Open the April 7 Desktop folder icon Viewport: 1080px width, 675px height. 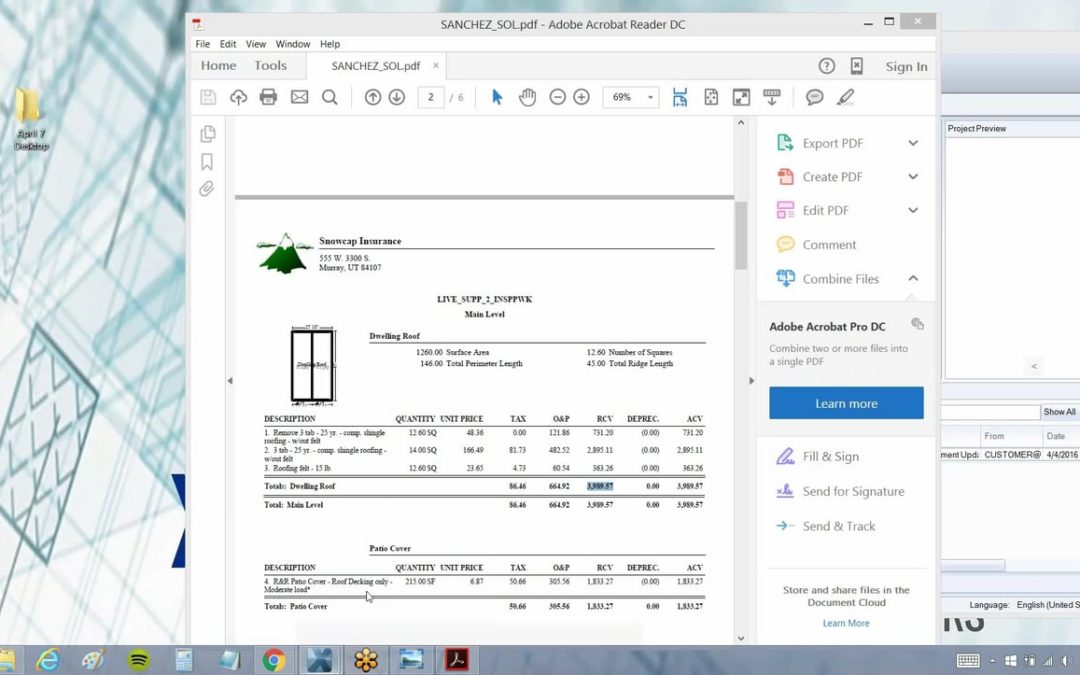[x=30, y=118]
